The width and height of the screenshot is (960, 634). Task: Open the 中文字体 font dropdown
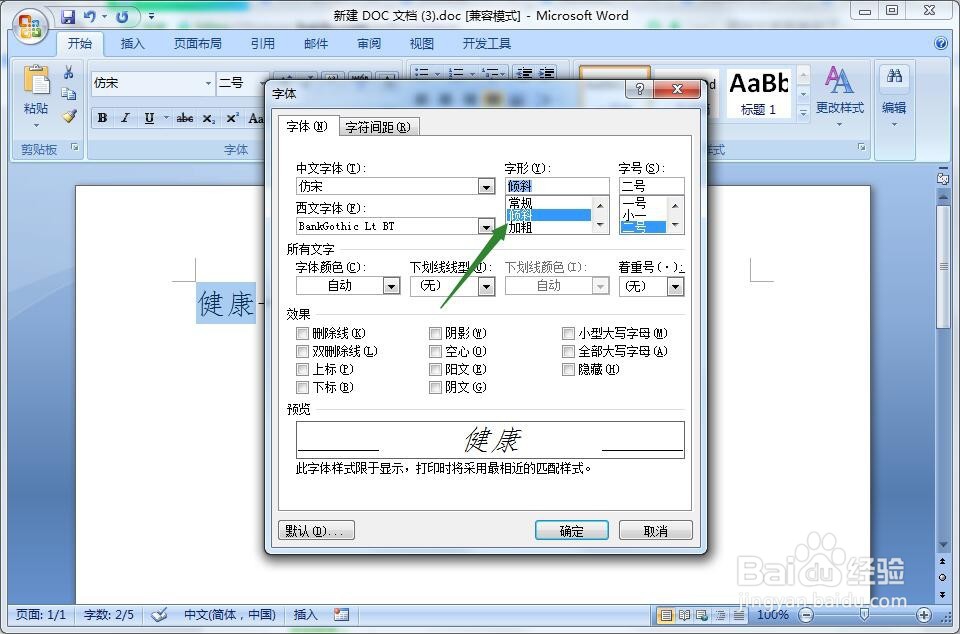(x=486, y=186)
